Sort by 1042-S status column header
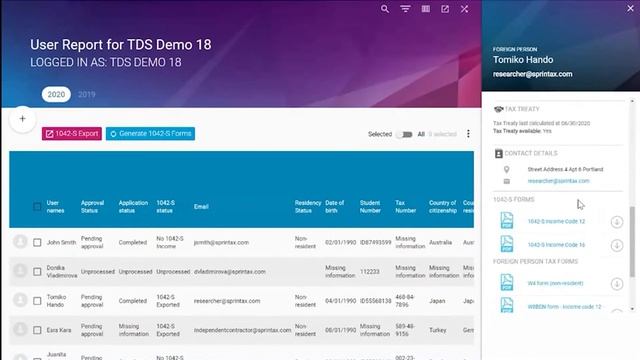This screenshot has width=640, height=360. (x=165, y=207)
